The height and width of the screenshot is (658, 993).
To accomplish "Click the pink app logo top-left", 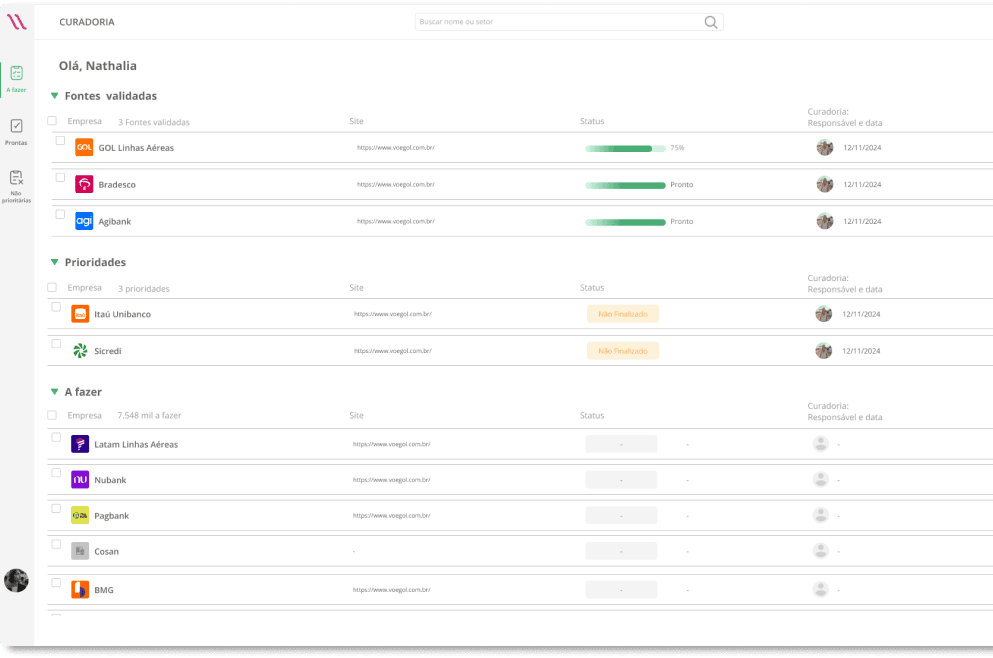I will [x=15, y=21].
